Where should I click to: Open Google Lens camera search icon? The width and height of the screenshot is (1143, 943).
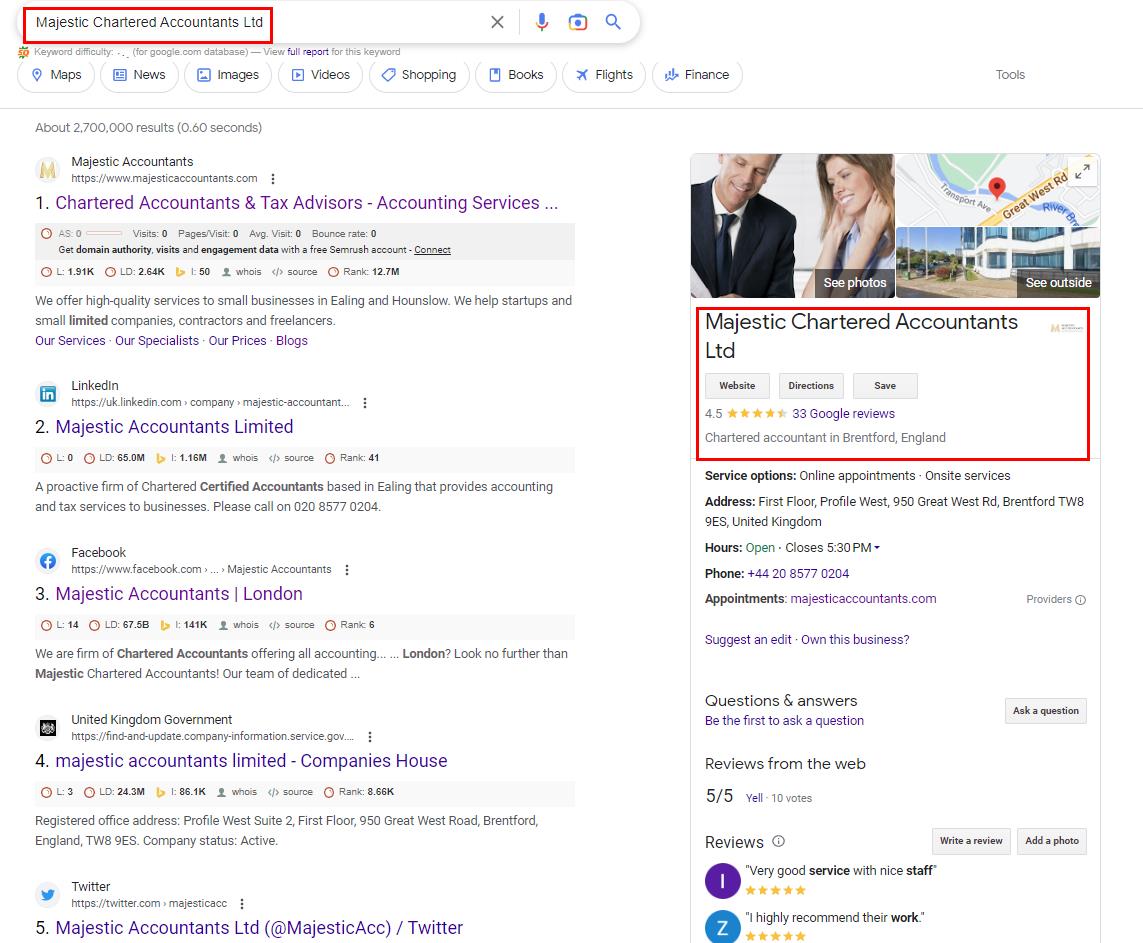(577, 23)
